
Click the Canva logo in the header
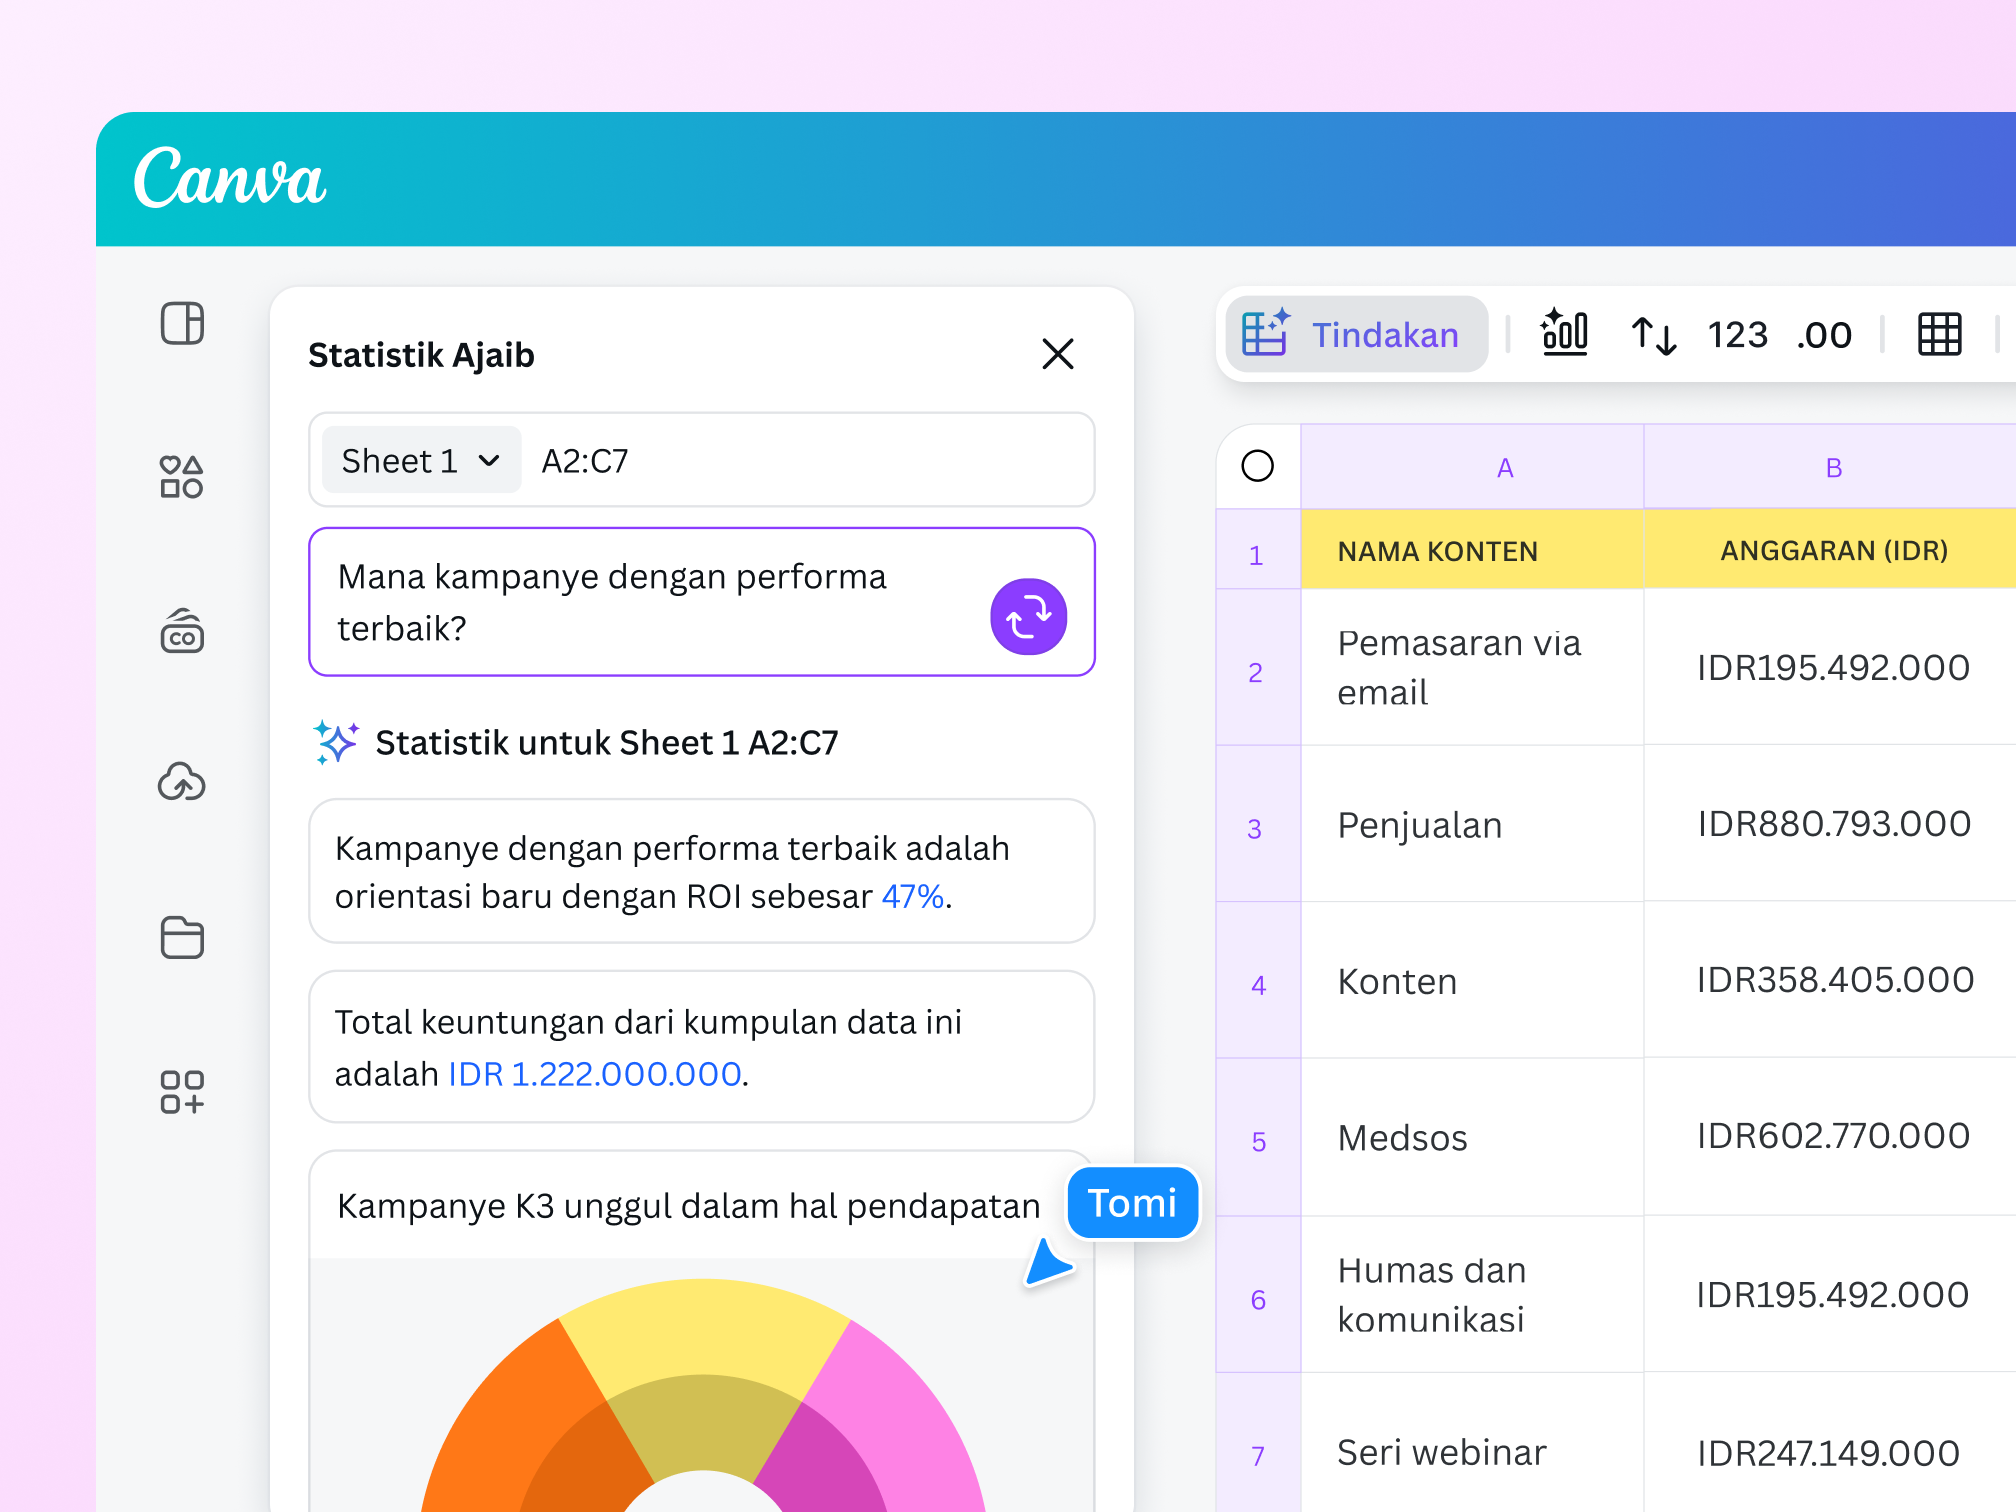tap(231, 180)
